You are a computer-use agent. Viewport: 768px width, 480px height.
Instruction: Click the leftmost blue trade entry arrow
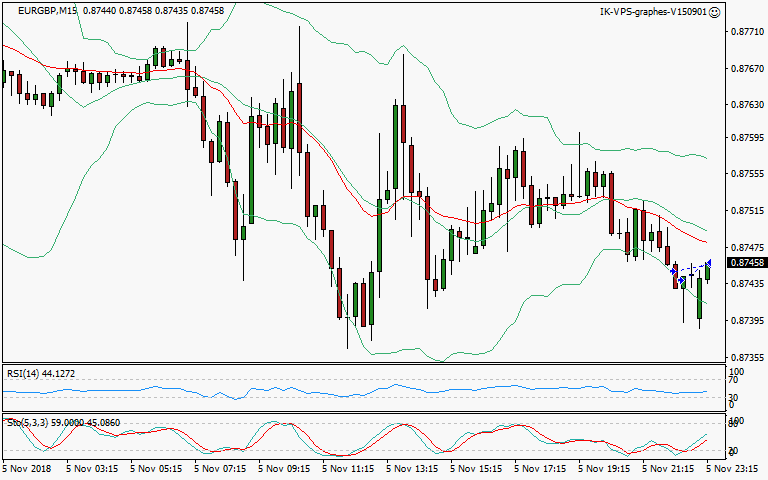(x=672, y=271)
